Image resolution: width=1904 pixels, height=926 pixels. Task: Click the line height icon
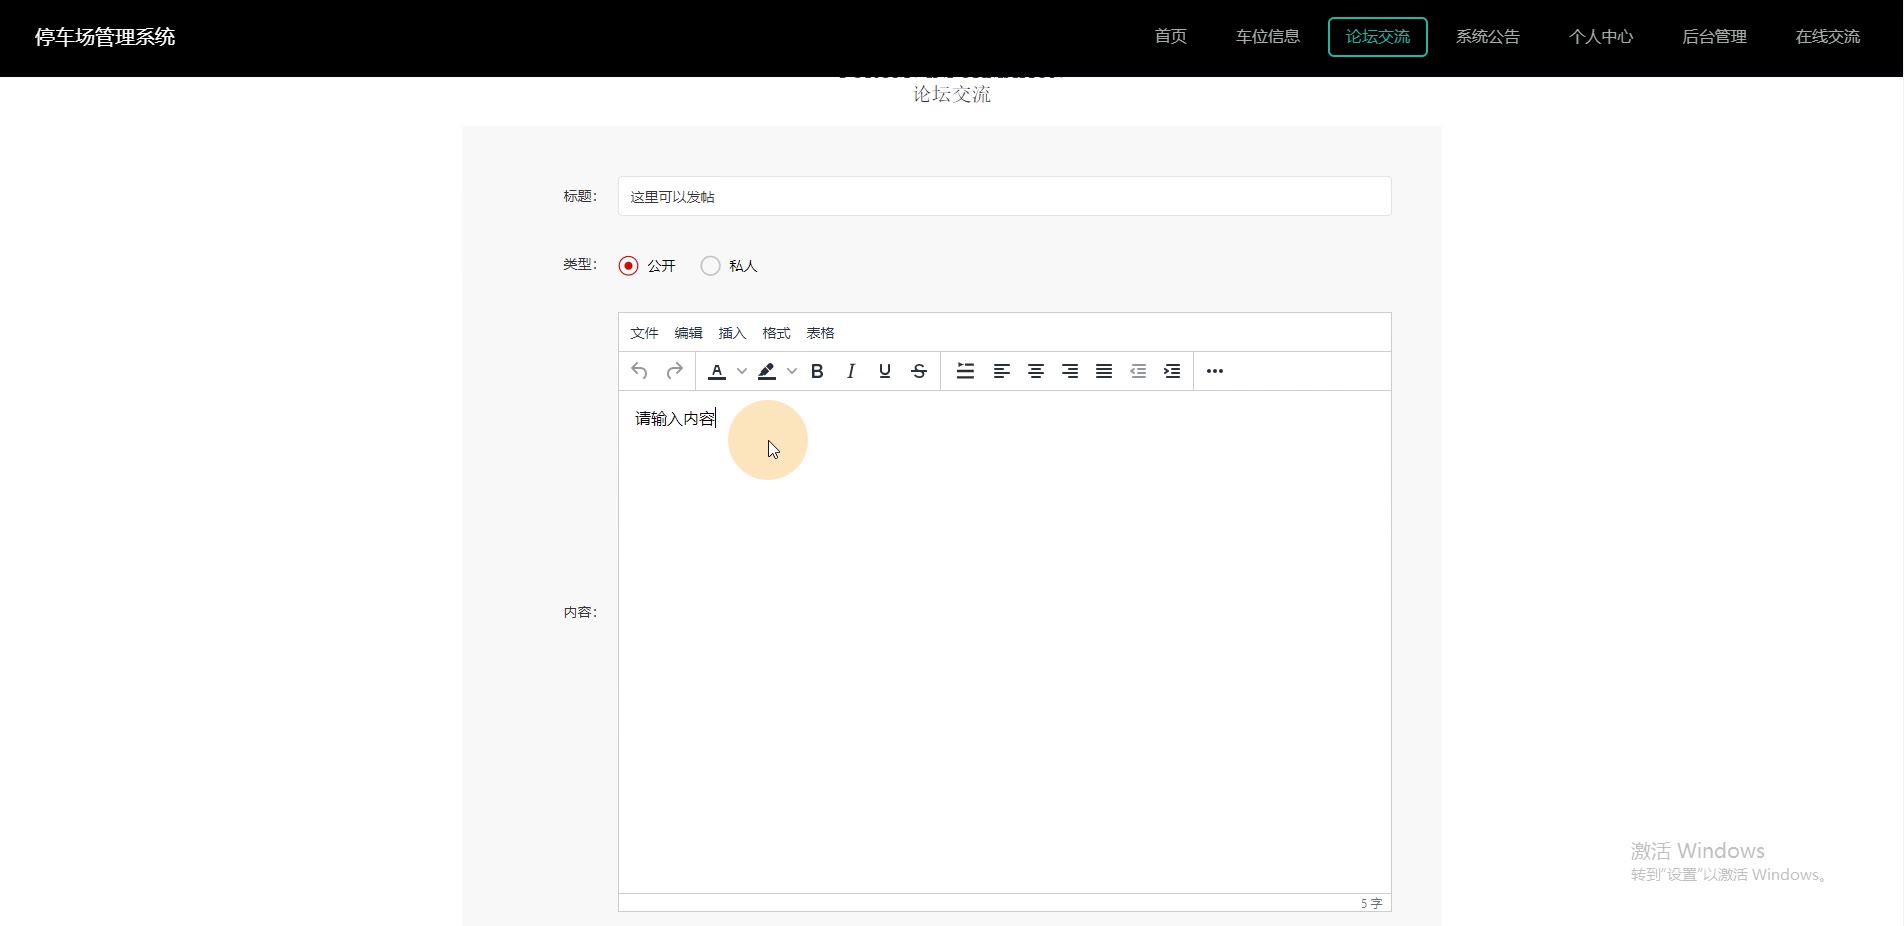click(965, 371)
